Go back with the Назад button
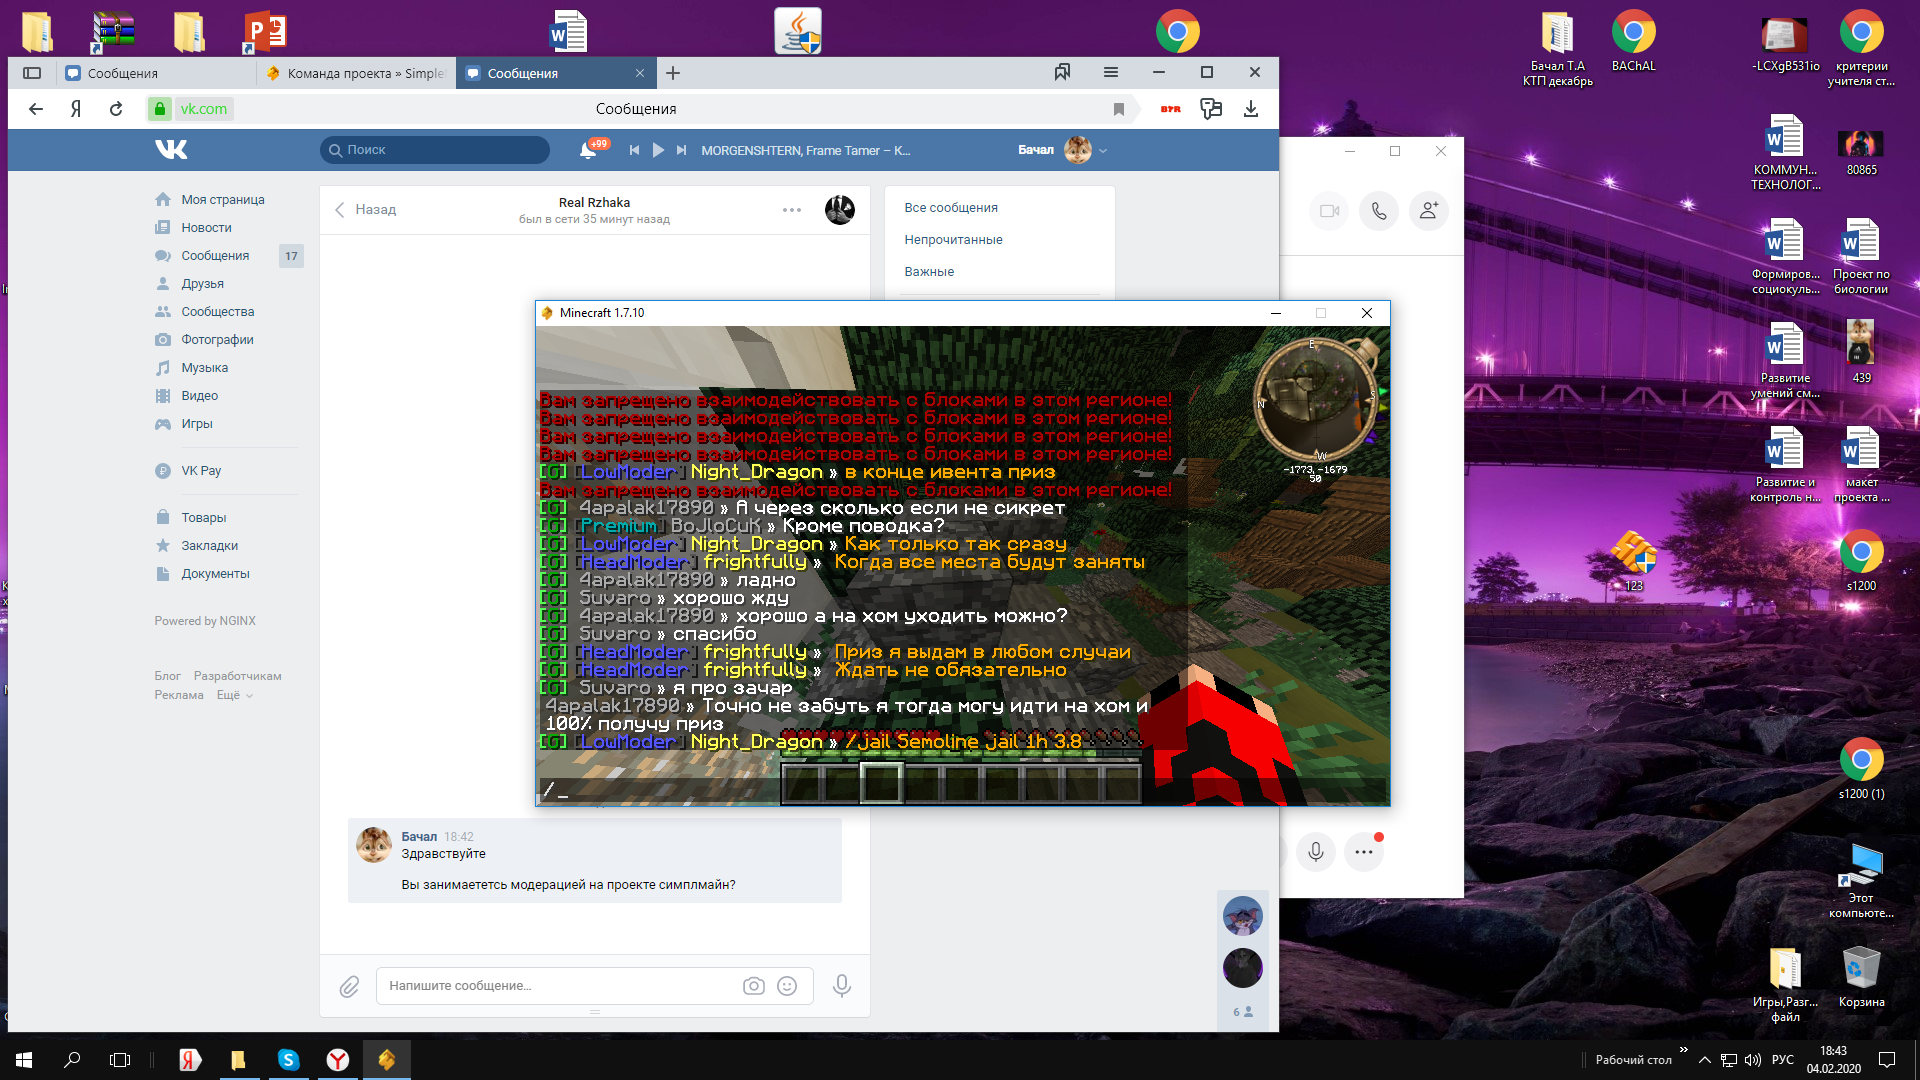Image resolution: width=1920 pixels, height=1080 pixels. [x=365, y=210]
